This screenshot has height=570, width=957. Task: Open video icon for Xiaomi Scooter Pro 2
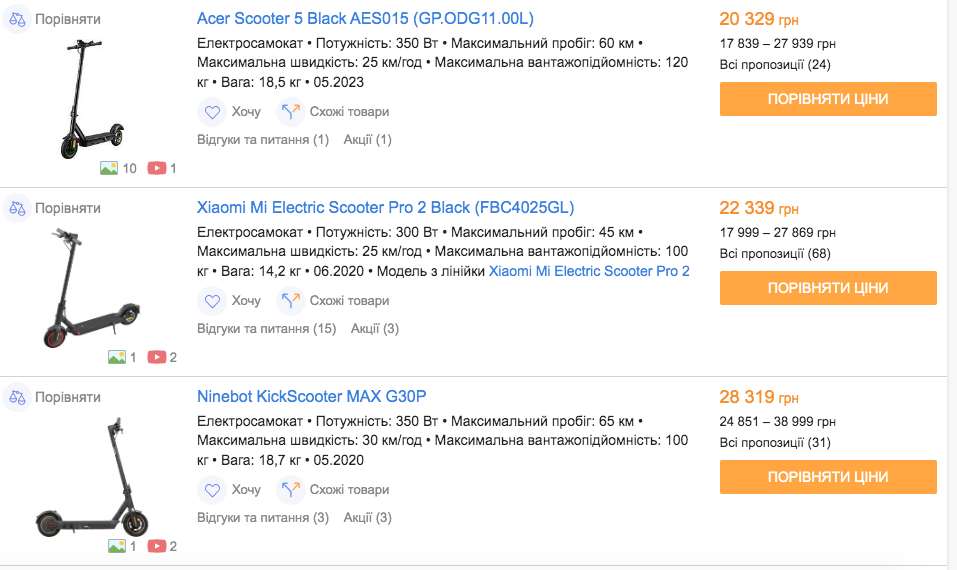click(x=157, y=357)
